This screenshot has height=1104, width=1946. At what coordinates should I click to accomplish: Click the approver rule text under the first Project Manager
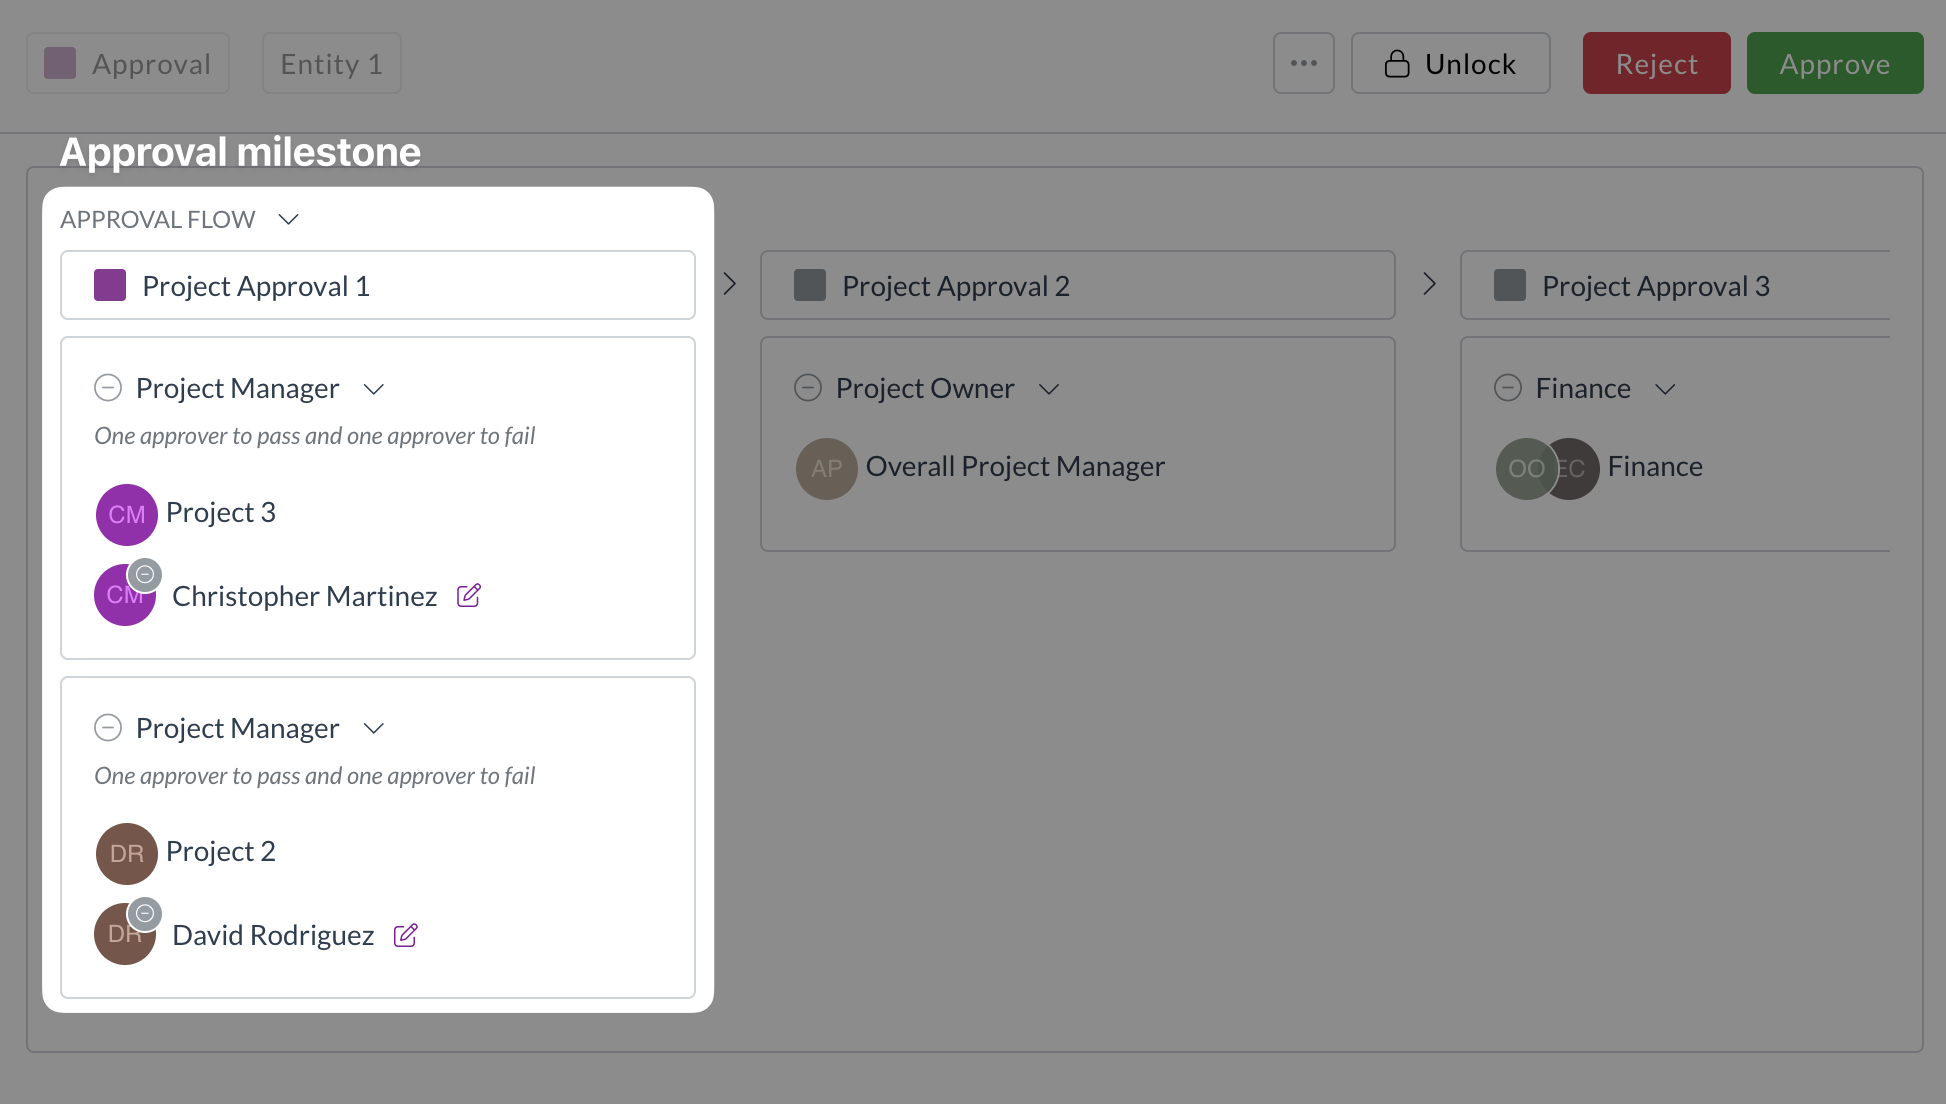pyautogui.click(x=315, y=436)
